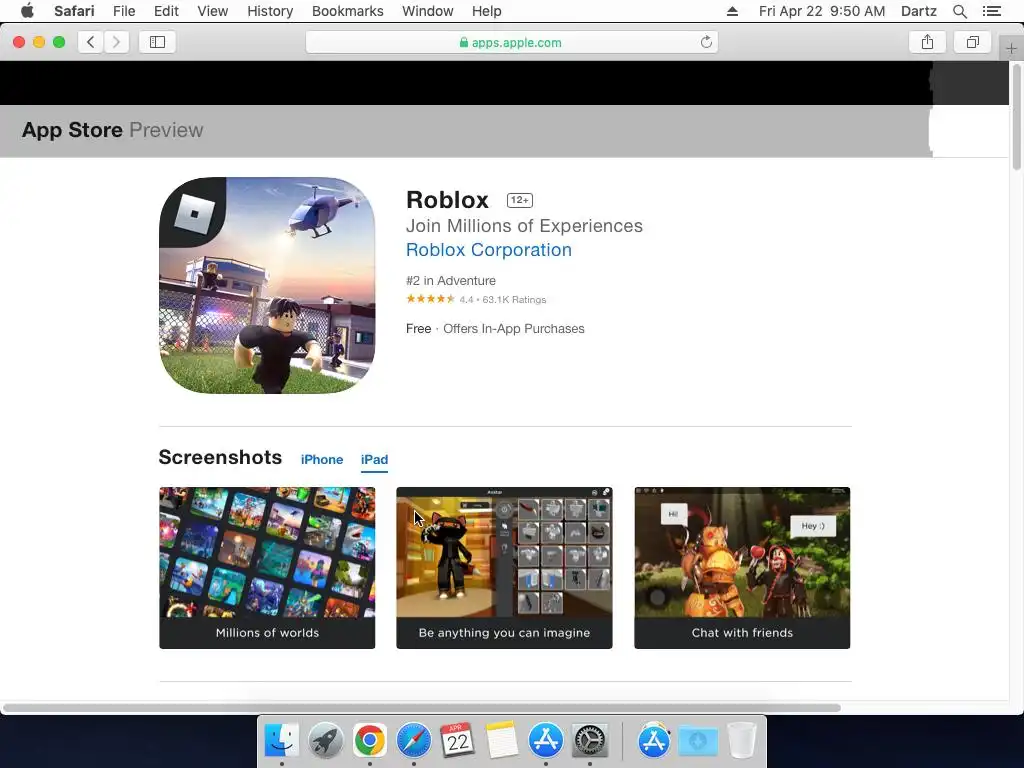The height and width of the screenshot is (768, 1024).
Task: Open the File menu
Action: pyautogui.click(x=123, y=11)
